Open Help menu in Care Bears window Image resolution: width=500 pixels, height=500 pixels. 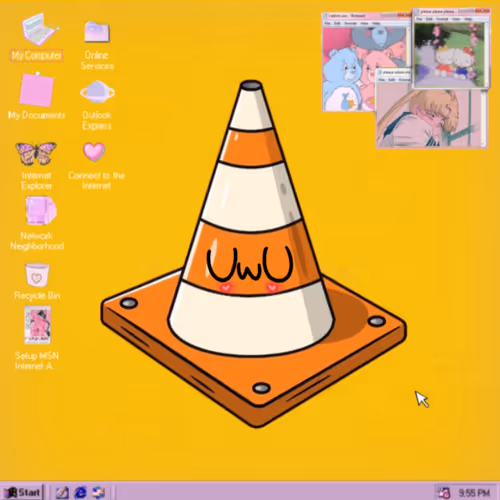(376, 23)
